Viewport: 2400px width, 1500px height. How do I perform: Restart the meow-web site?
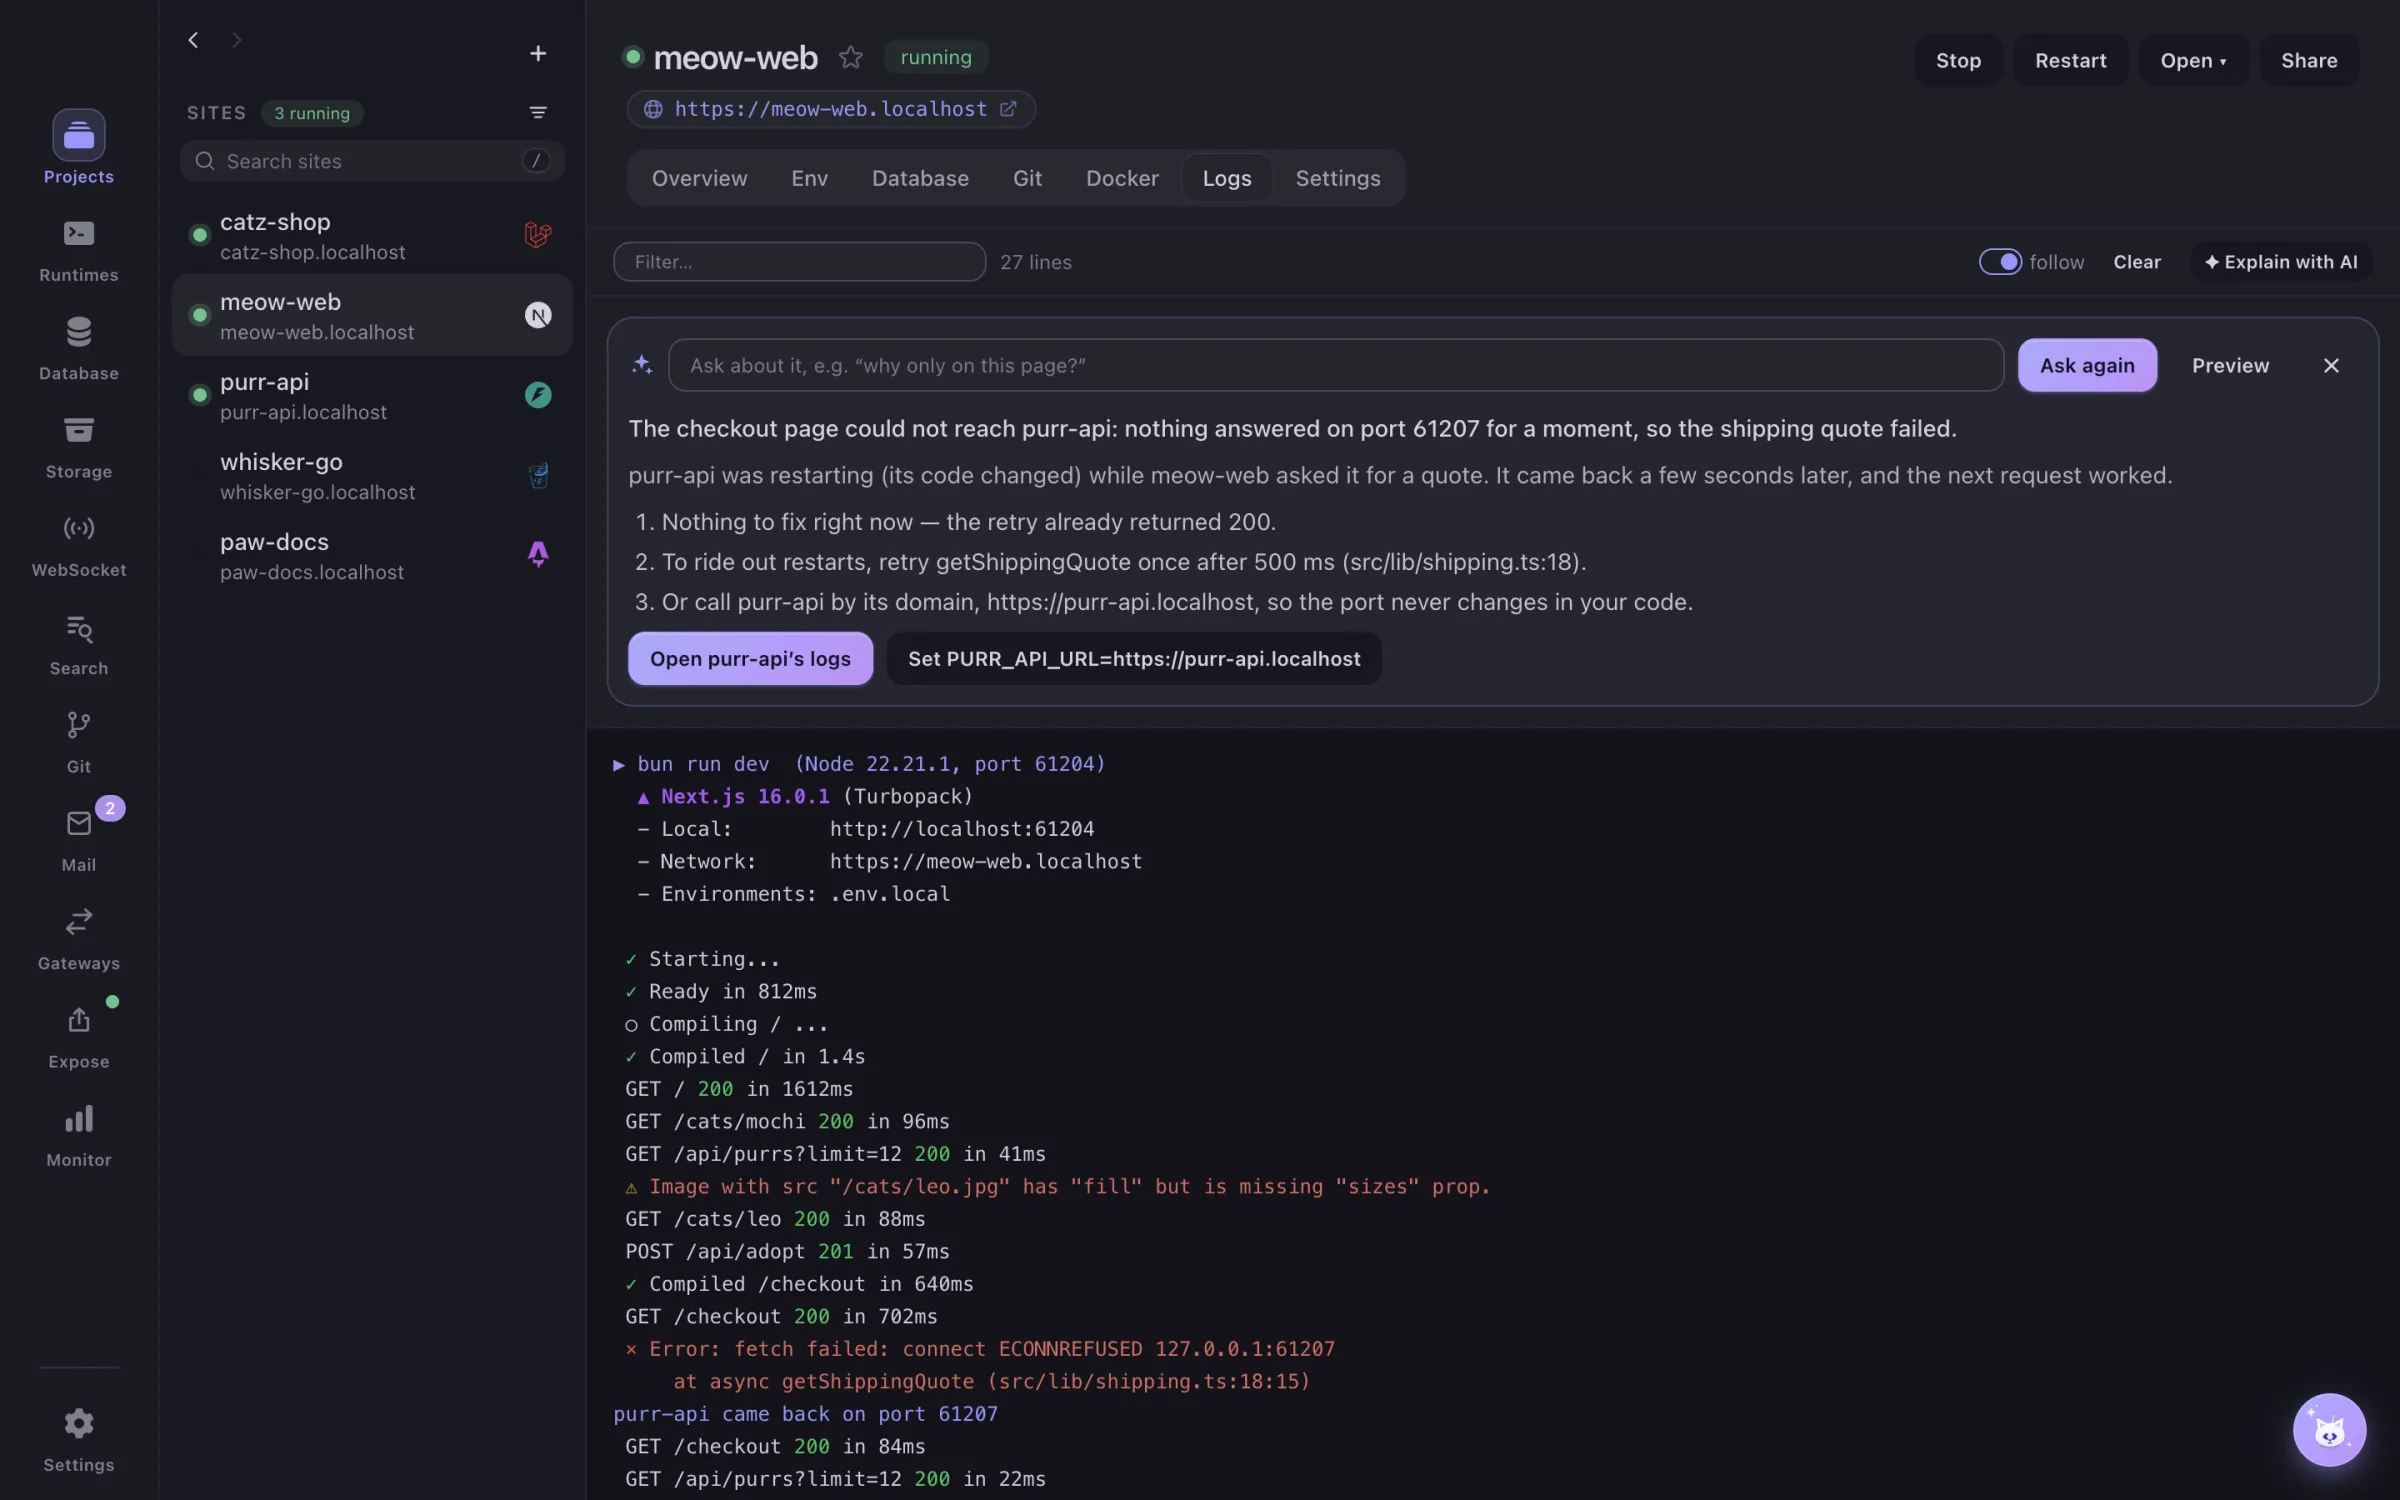(2070, 60)
